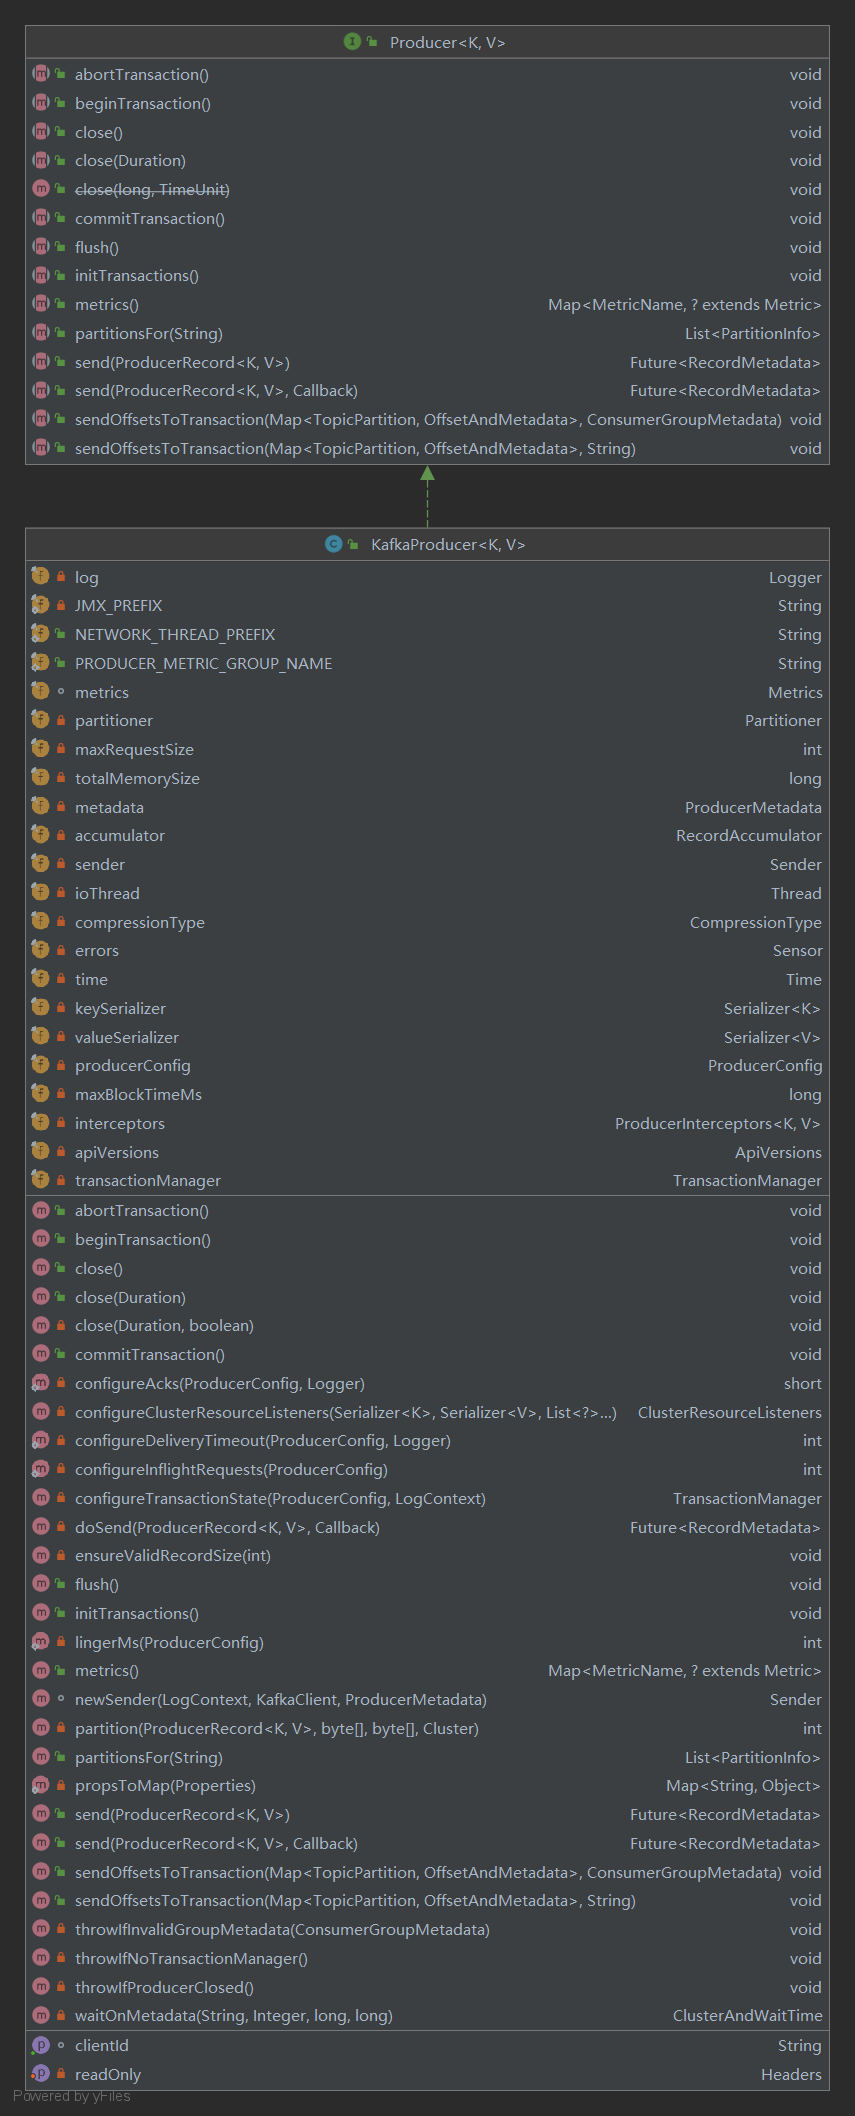
Task: Click the property icon beside clientId
Action: (x=41, y=2045)
